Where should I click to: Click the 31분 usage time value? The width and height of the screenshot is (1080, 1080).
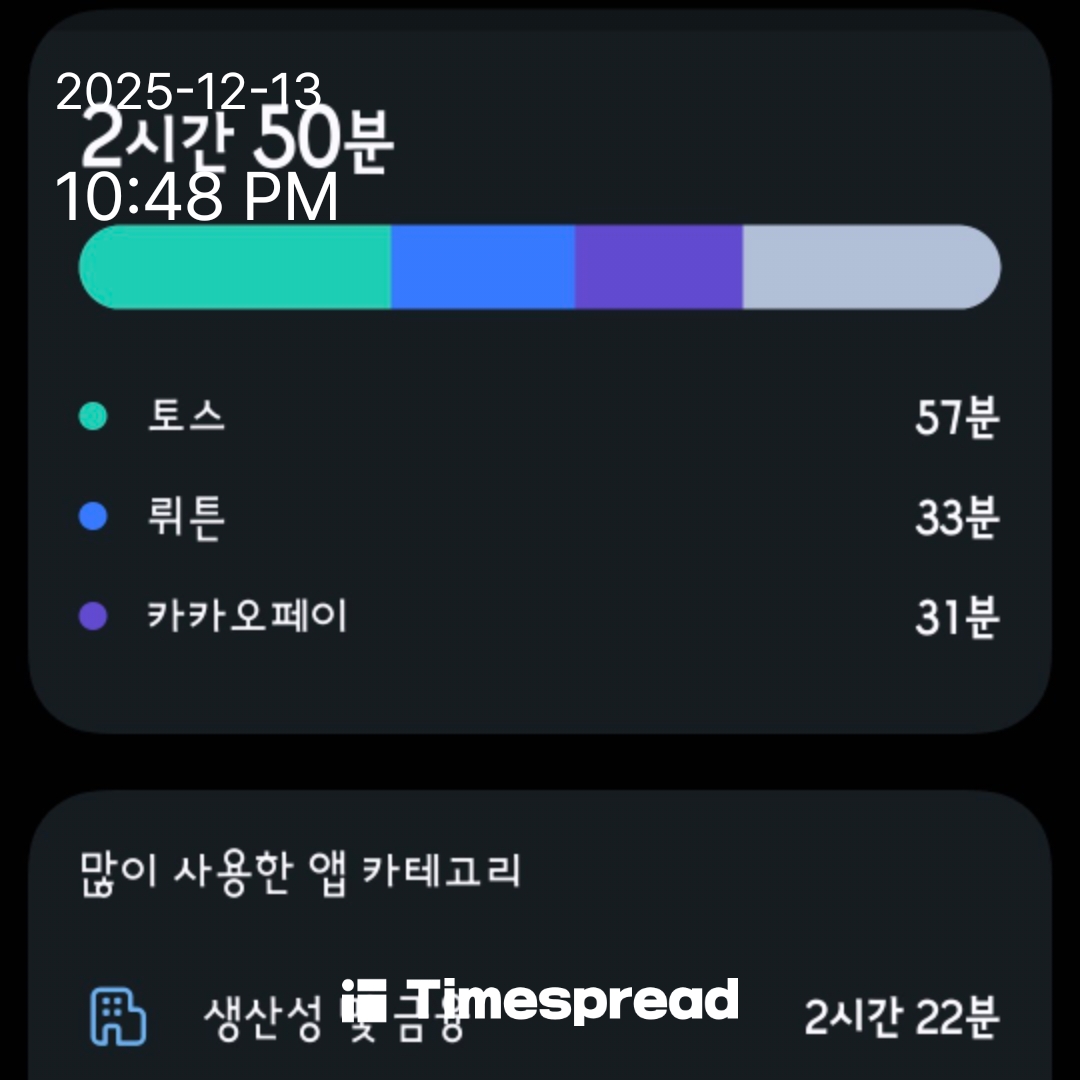click(x=956, y=617)
